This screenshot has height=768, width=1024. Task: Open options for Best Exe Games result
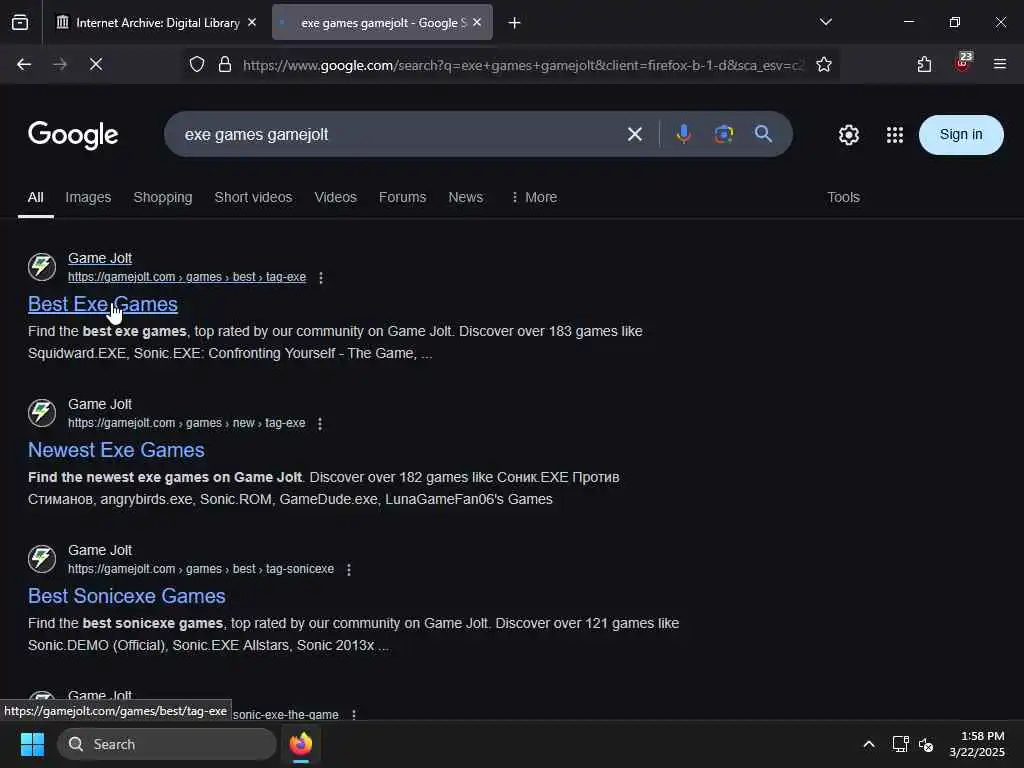click(321, 278)
